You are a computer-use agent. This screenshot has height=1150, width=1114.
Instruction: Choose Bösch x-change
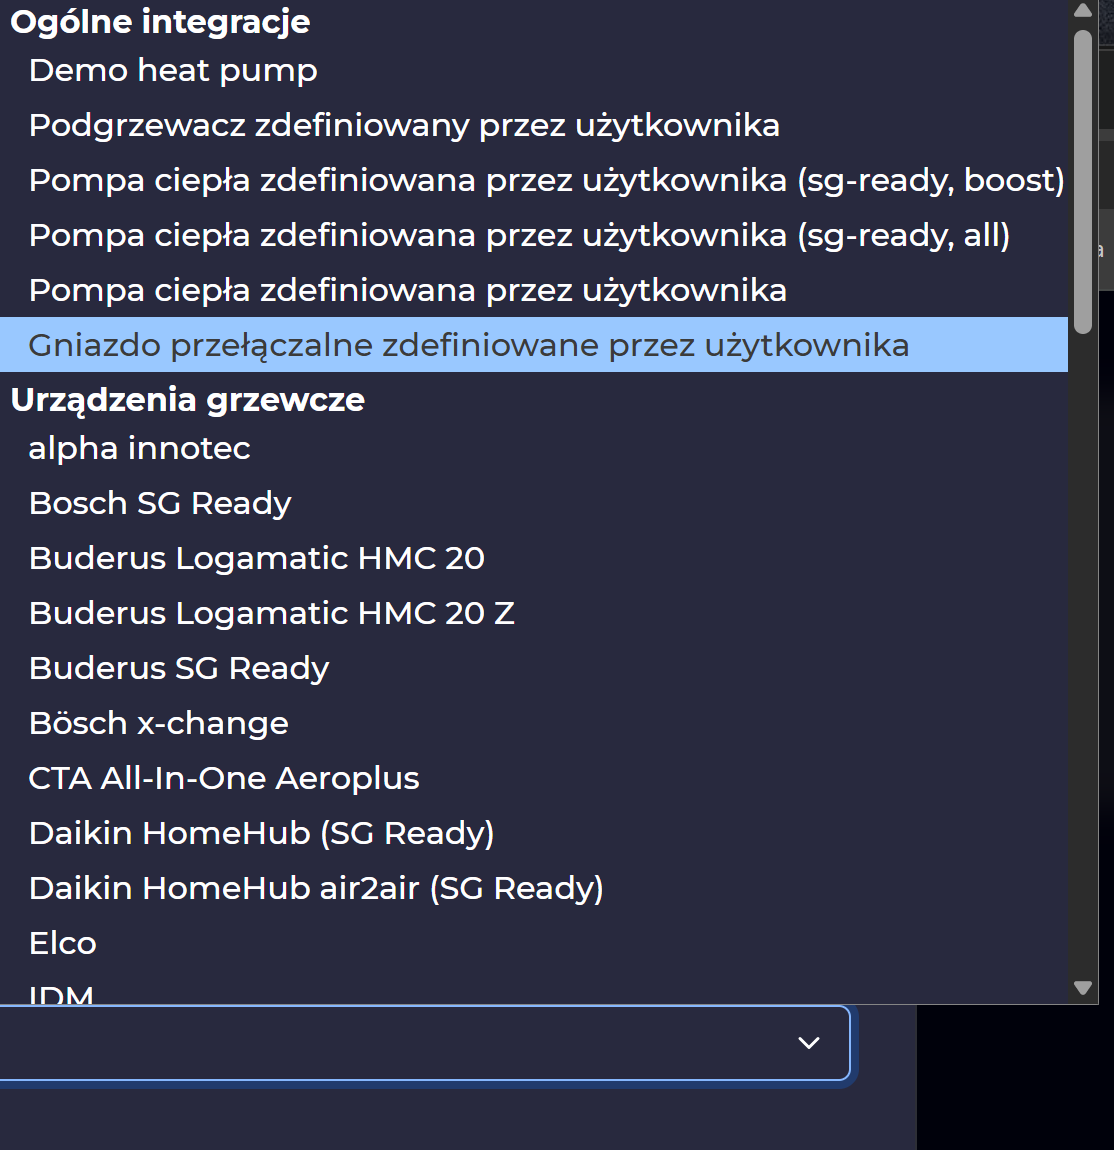click(159, 724)
